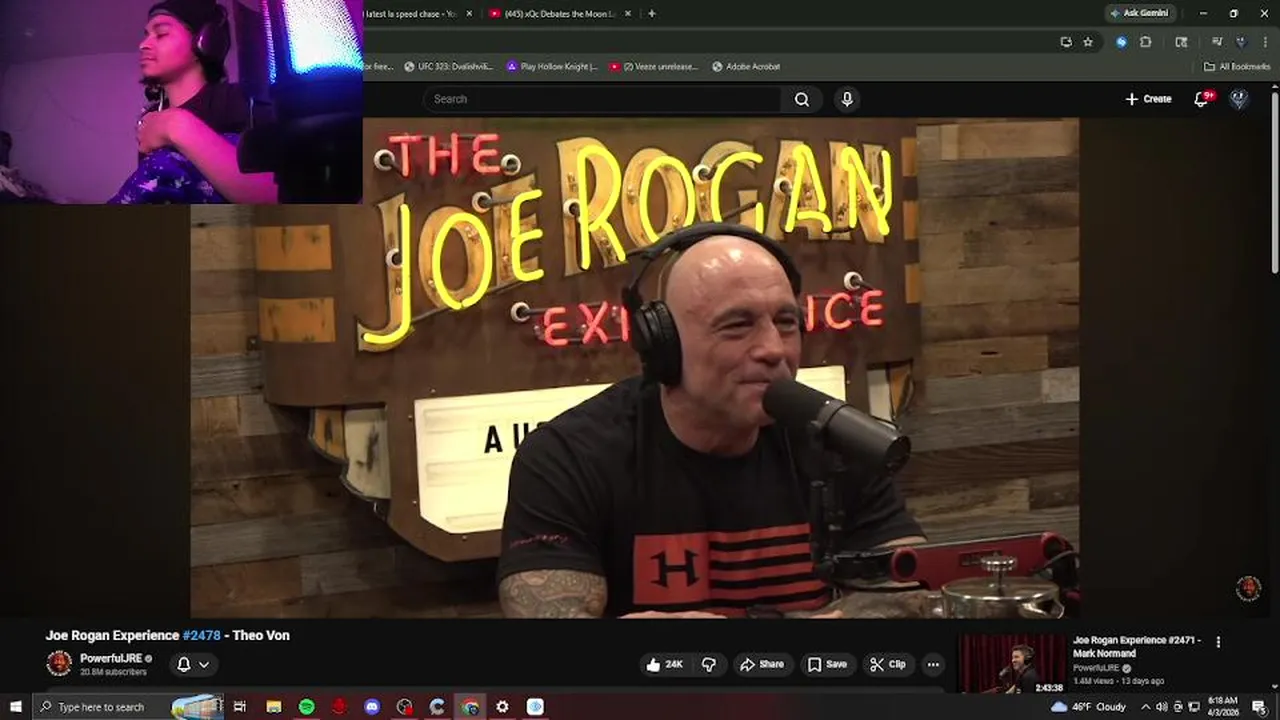
Task: Click the Ask Gemini button
Action: click(x=1138, y=13)
